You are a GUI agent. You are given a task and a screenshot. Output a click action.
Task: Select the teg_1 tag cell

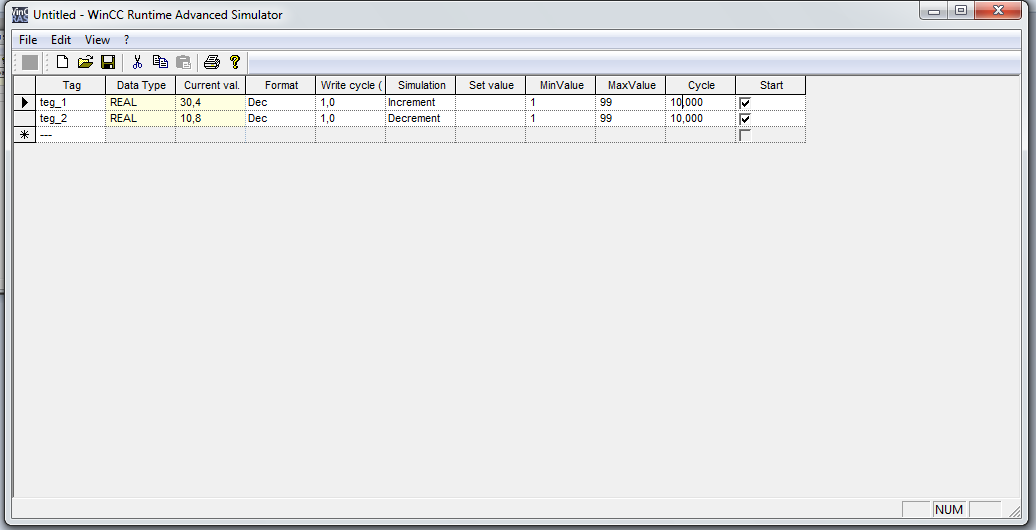point(71,102)
